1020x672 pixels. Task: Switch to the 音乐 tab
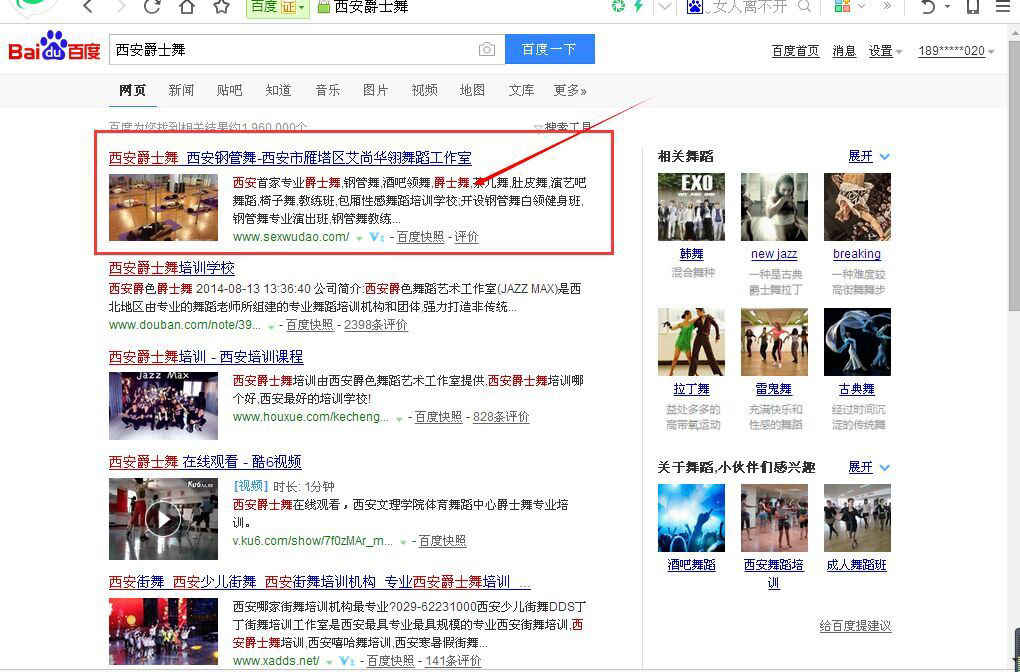click(x=327, y=90)
